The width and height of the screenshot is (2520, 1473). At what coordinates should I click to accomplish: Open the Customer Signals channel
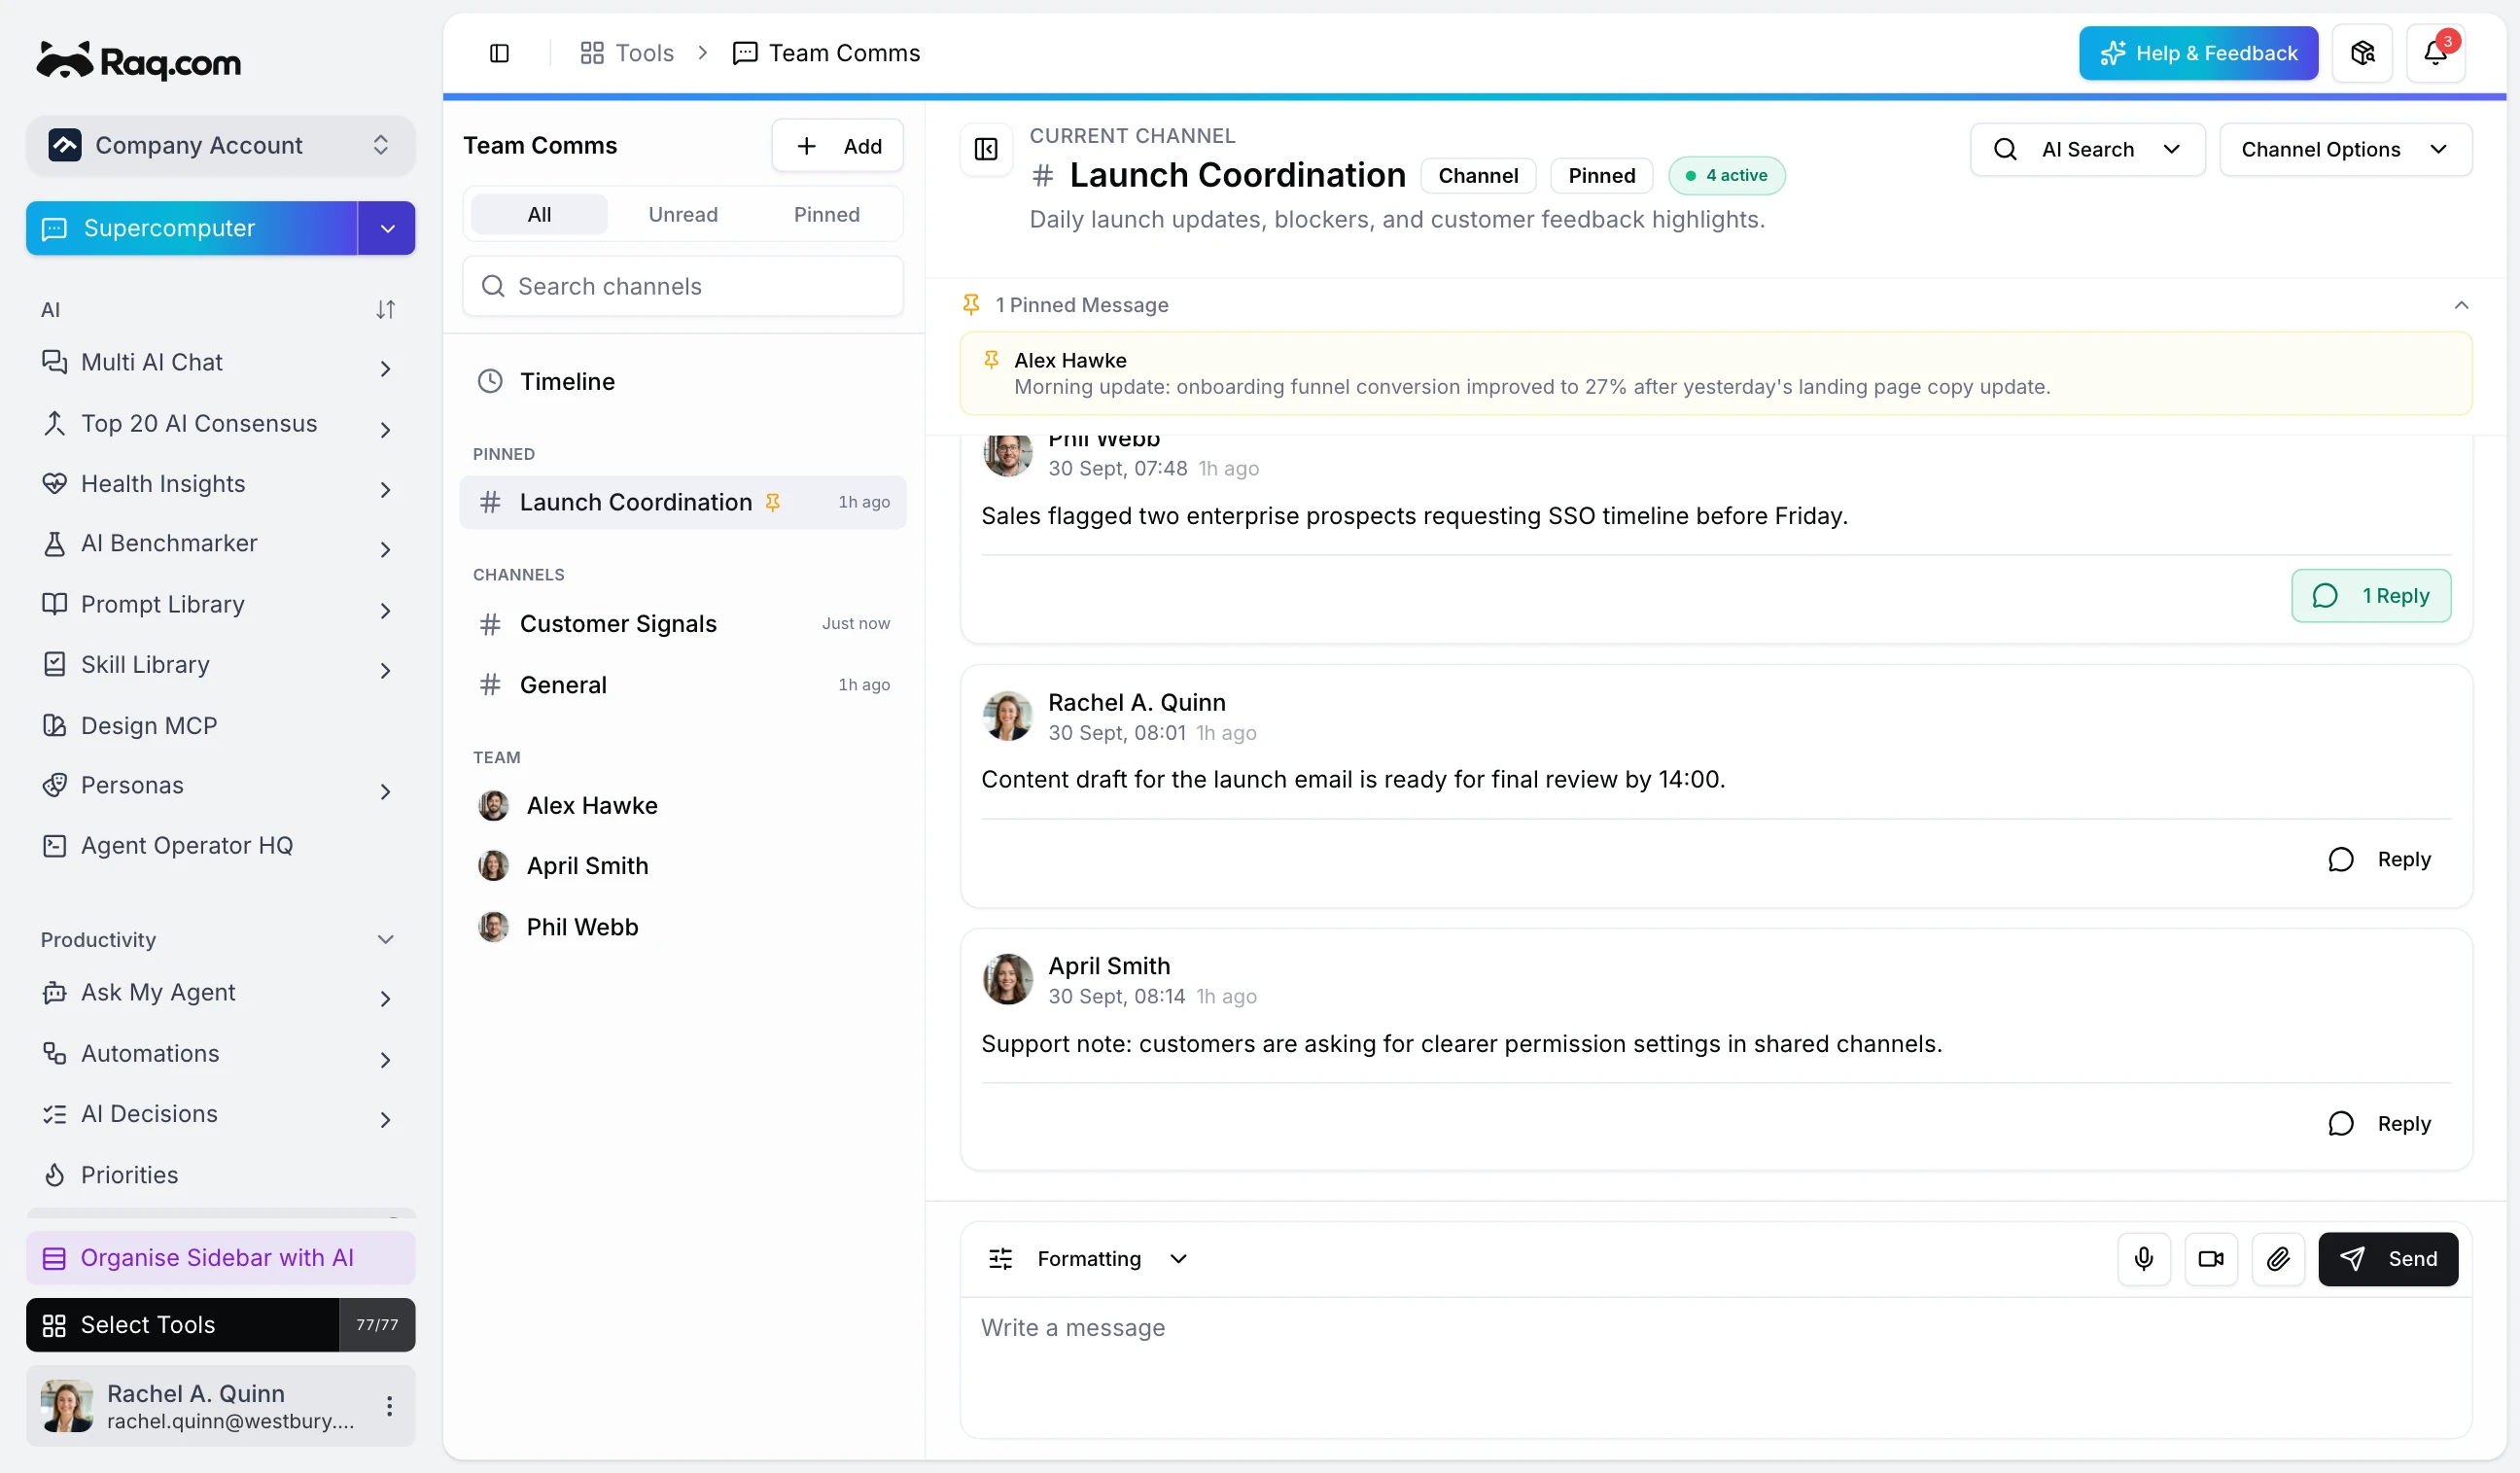click(x=683, y=623)
